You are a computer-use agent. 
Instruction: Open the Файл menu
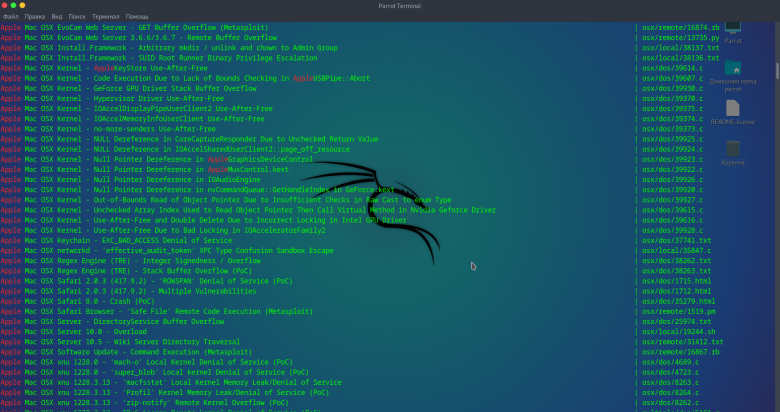(x=10, y=16)
